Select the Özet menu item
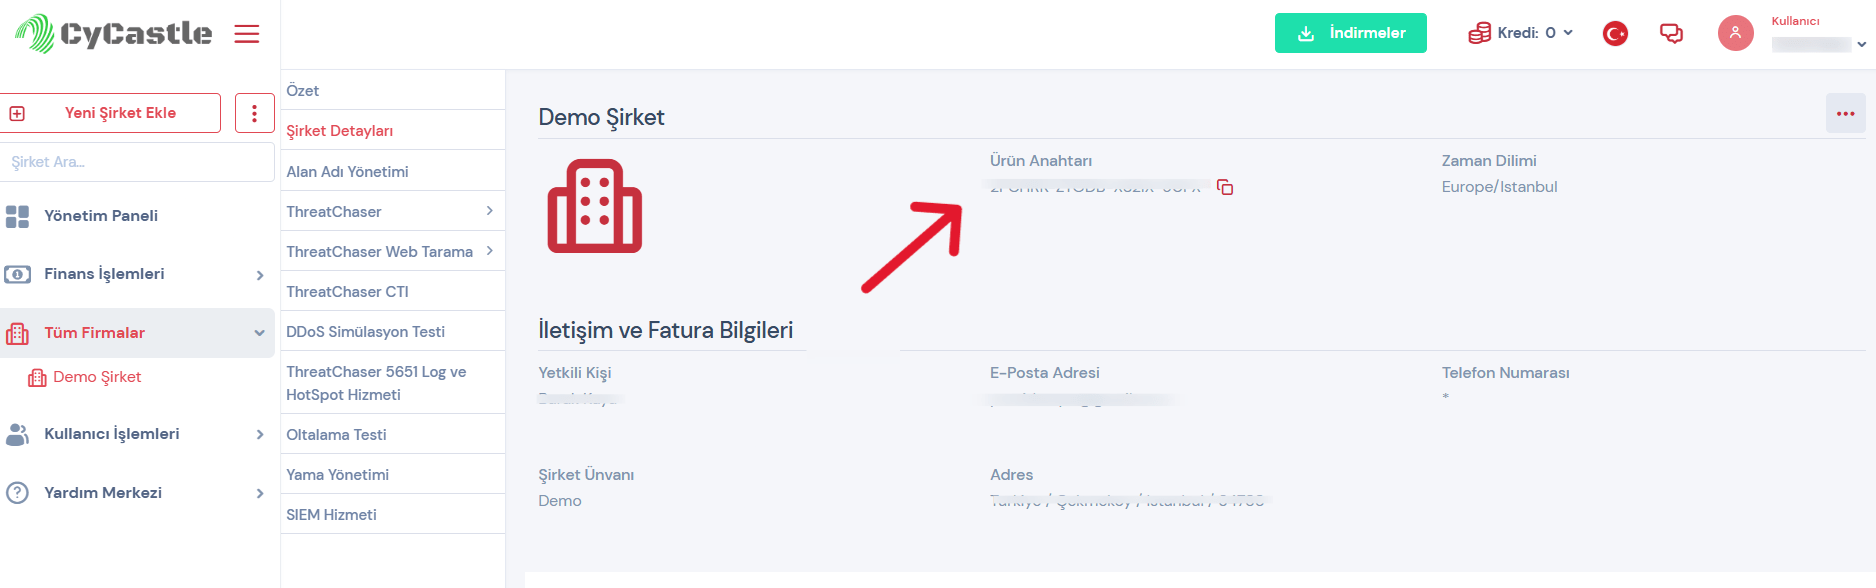 pyautogui.click(x=303, y=91)
